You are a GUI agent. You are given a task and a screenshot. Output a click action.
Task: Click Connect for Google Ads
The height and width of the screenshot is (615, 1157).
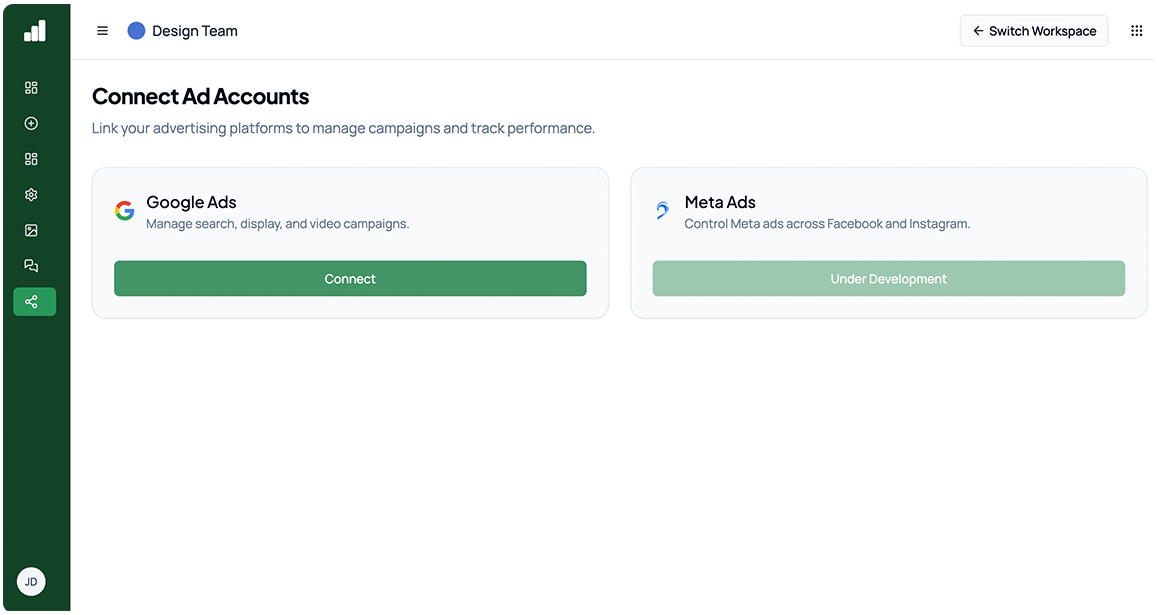pyautogui.click(x=350, y=278)
